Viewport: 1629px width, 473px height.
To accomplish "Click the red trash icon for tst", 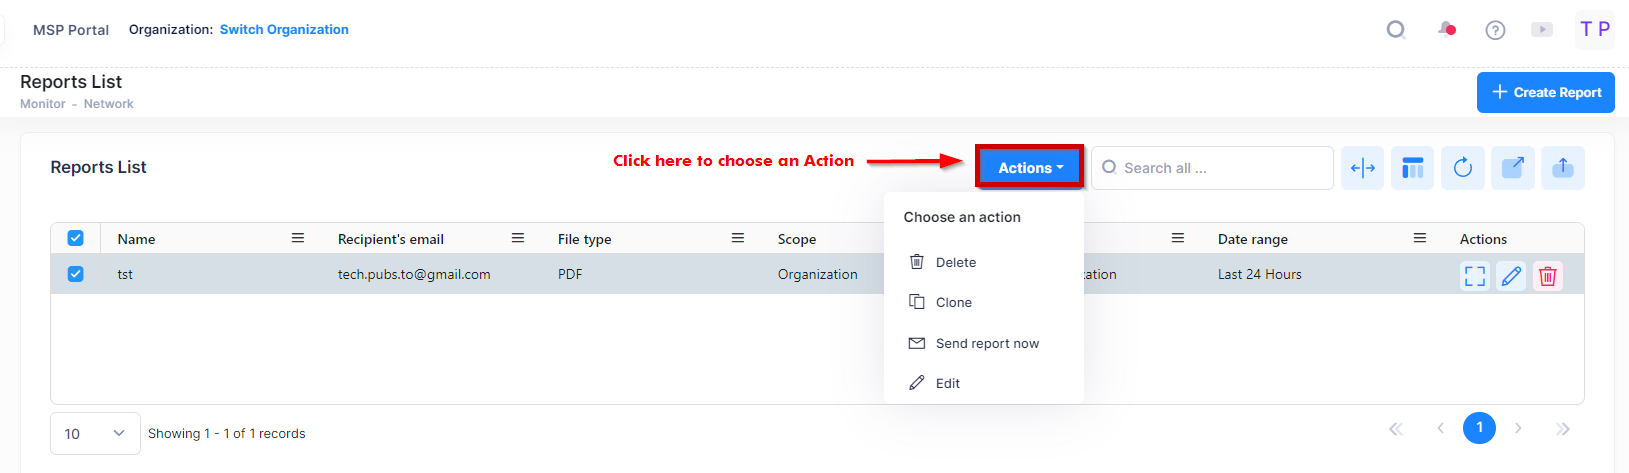I will [1547, 276].
